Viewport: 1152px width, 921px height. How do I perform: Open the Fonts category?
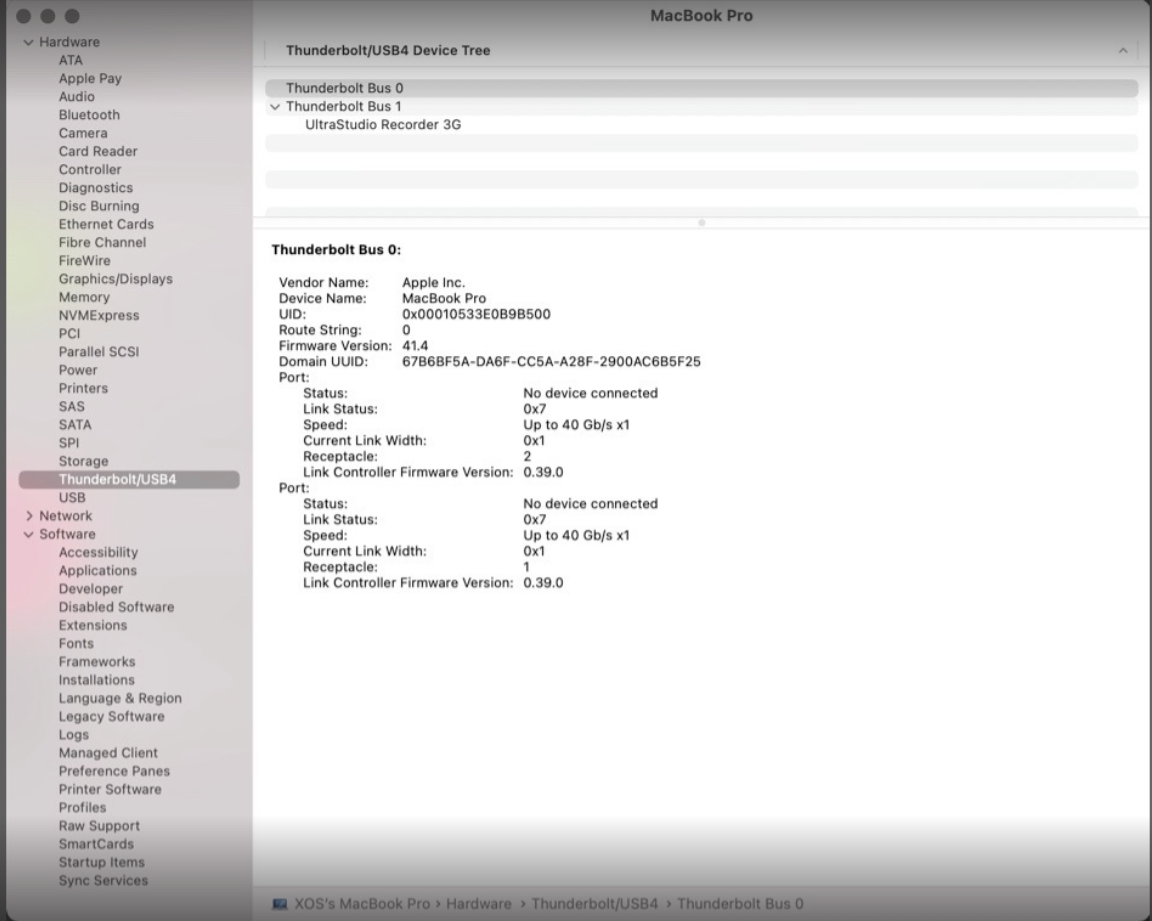[x=76, y=643]
